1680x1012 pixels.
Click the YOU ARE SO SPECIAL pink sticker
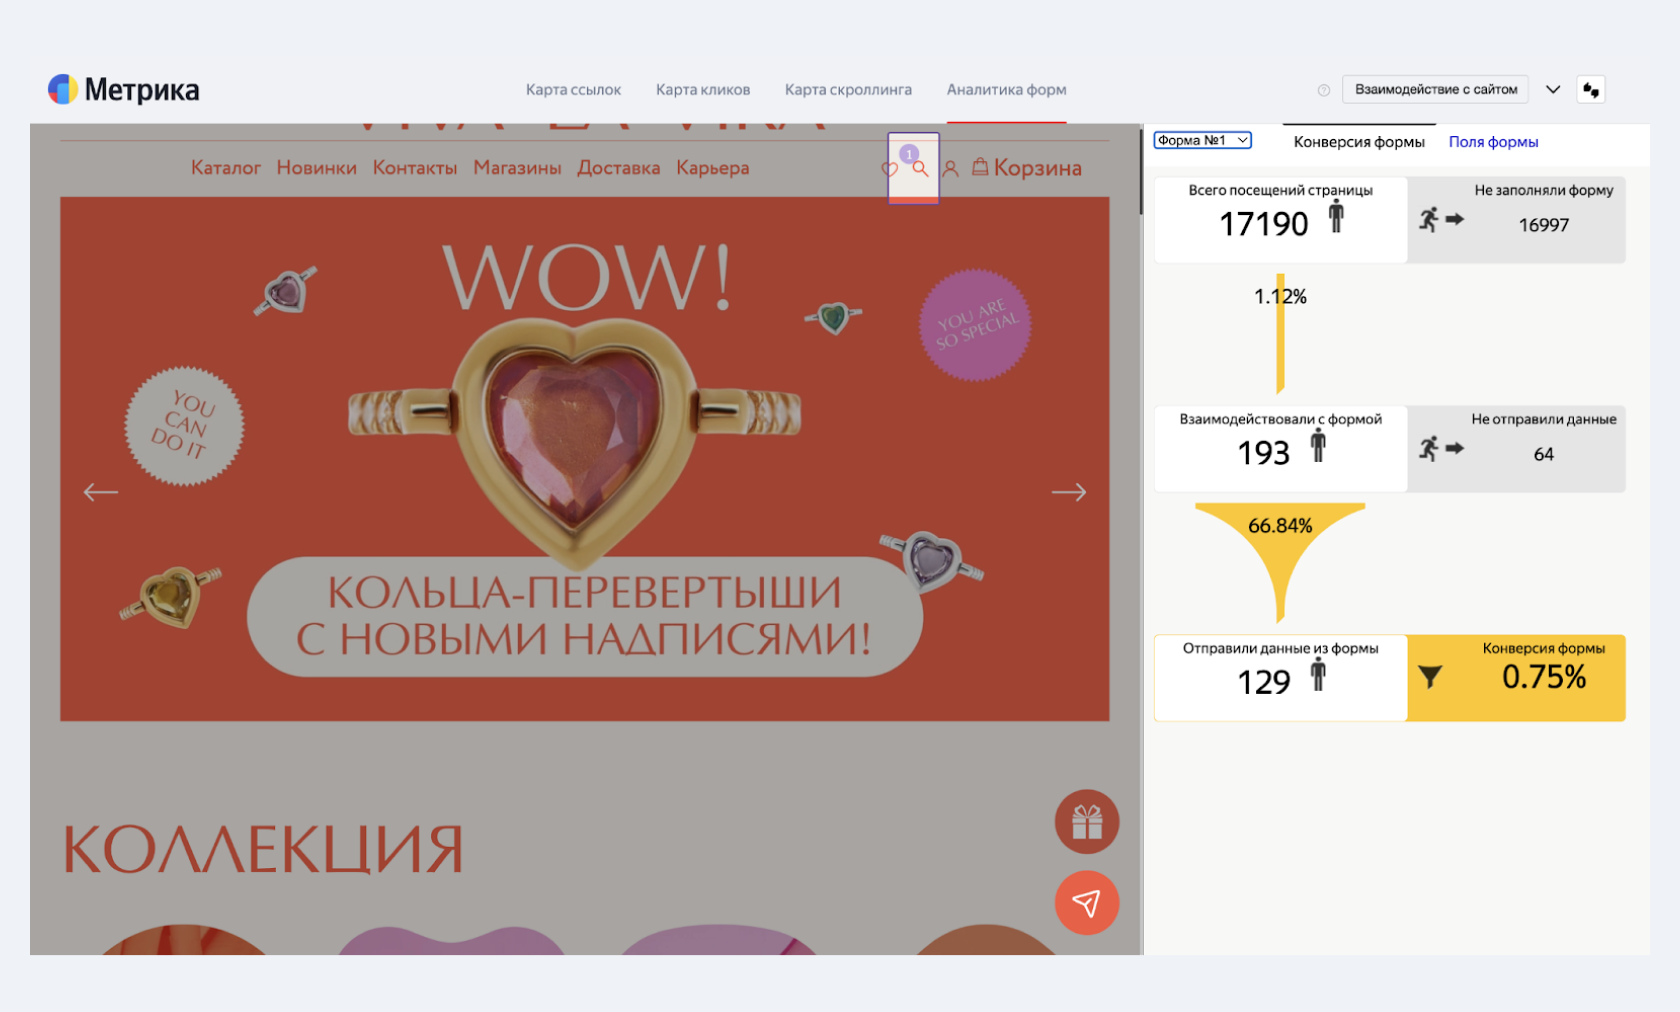(975, 325)
